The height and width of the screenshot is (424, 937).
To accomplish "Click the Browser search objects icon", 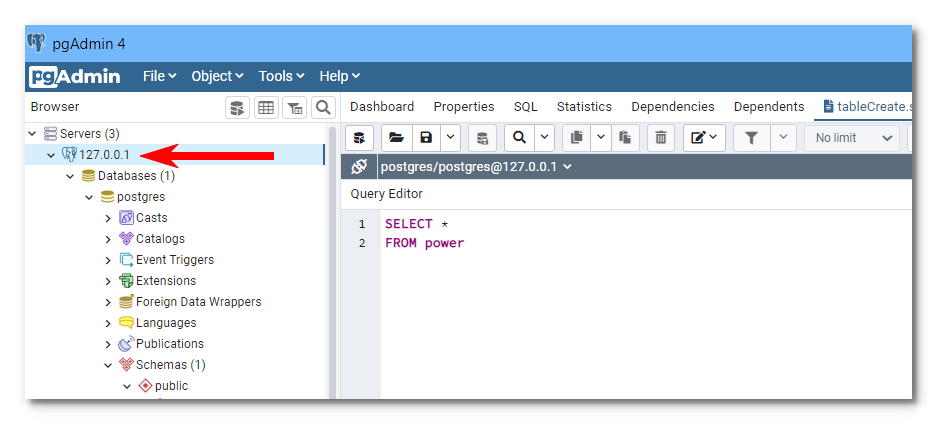I will (x=323, y=108).
